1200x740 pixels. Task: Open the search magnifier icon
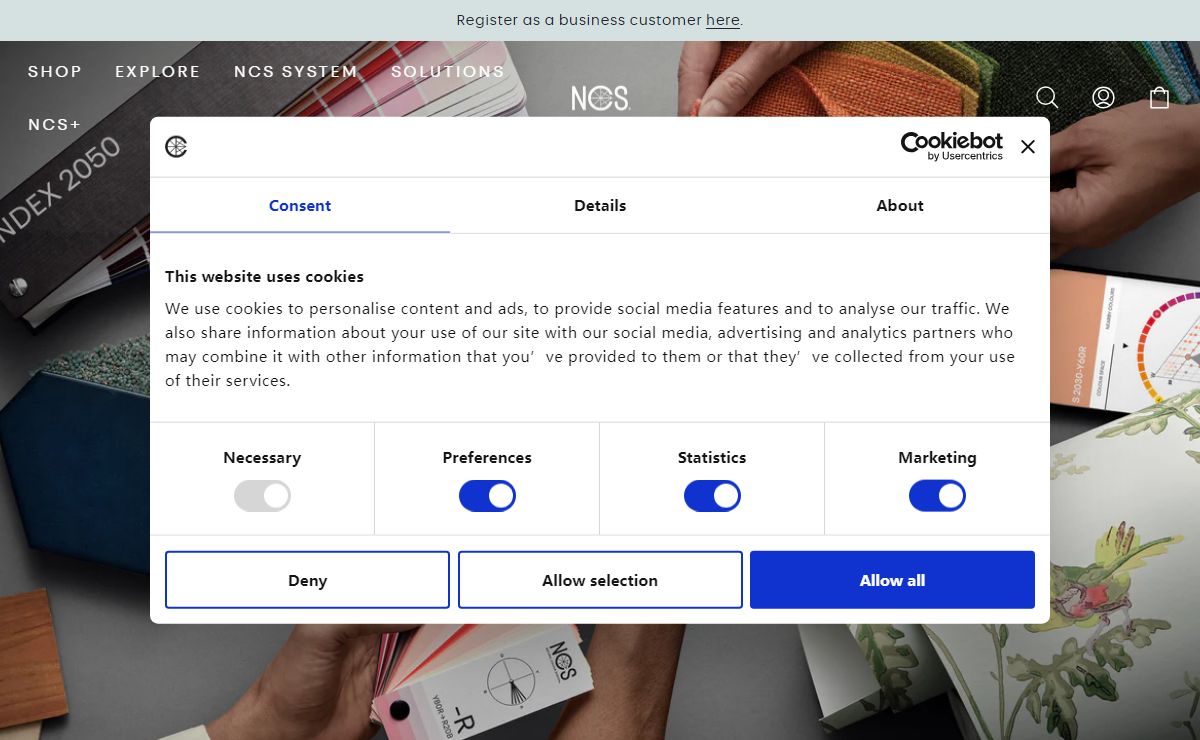pyautogui.click(x=1047, y=97)
